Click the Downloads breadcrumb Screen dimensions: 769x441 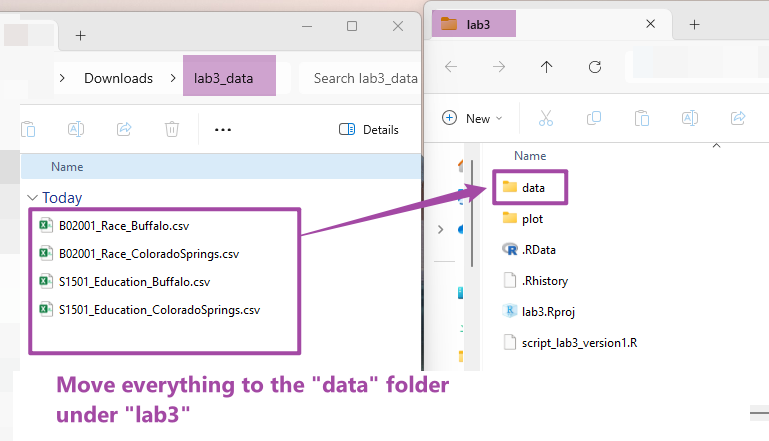pos(118,78)
